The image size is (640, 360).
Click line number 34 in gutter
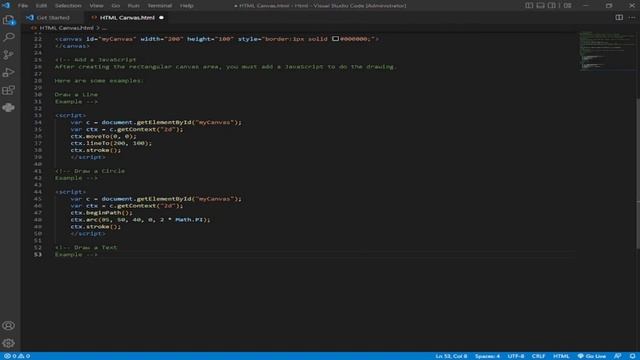pos(38,122)
